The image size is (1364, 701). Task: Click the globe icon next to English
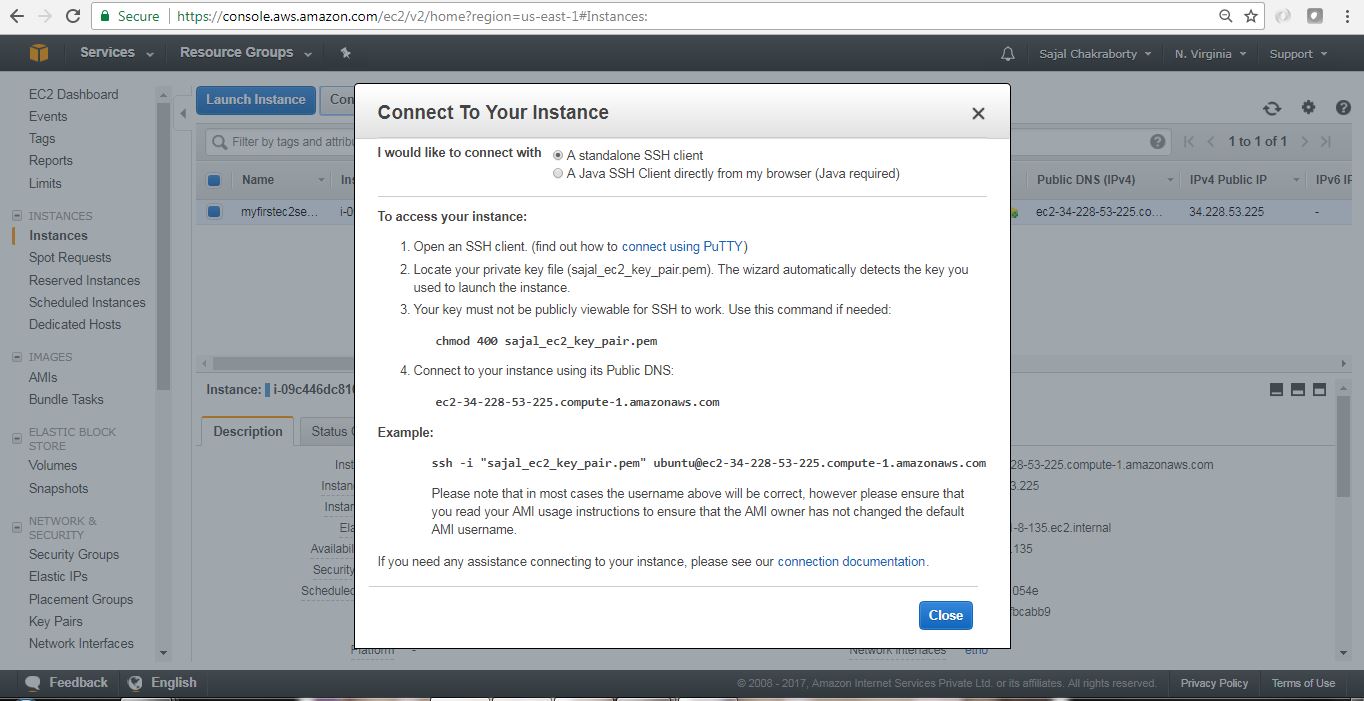coord(135,682)
